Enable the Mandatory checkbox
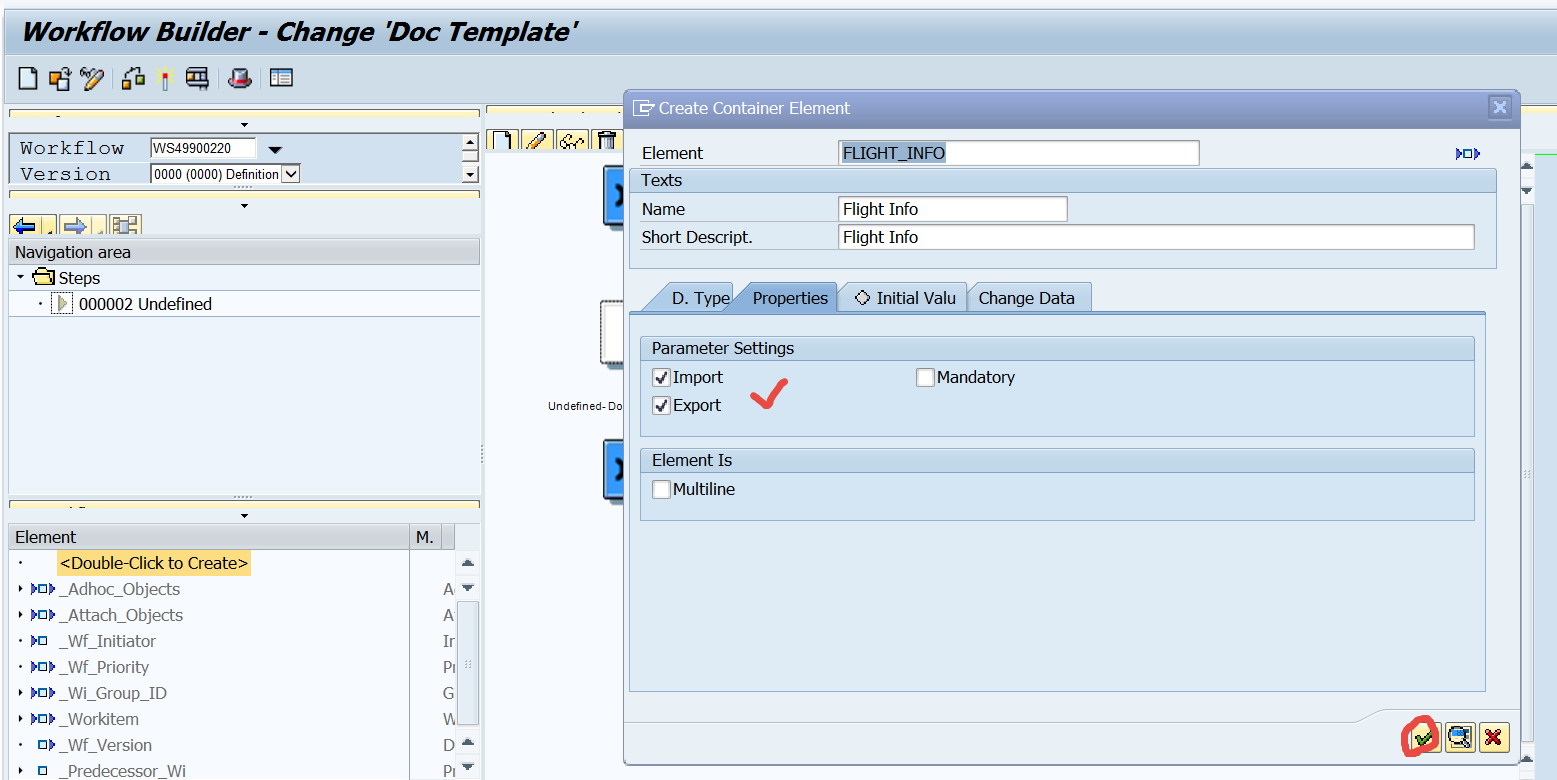This screenshot has width=1557, height=780. click(x=925, y=377)
